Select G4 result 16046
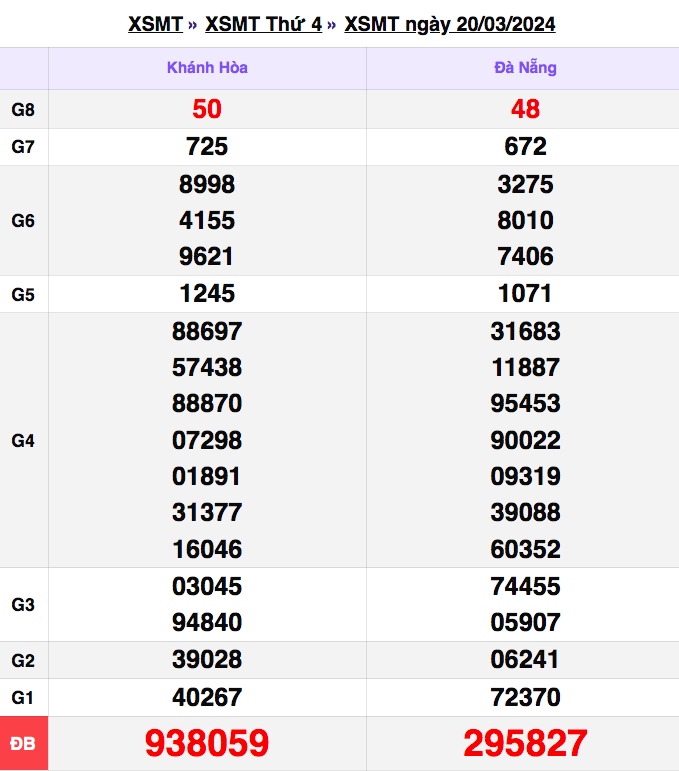Viewport: 679px width, 771px height. tap(207, 549)
